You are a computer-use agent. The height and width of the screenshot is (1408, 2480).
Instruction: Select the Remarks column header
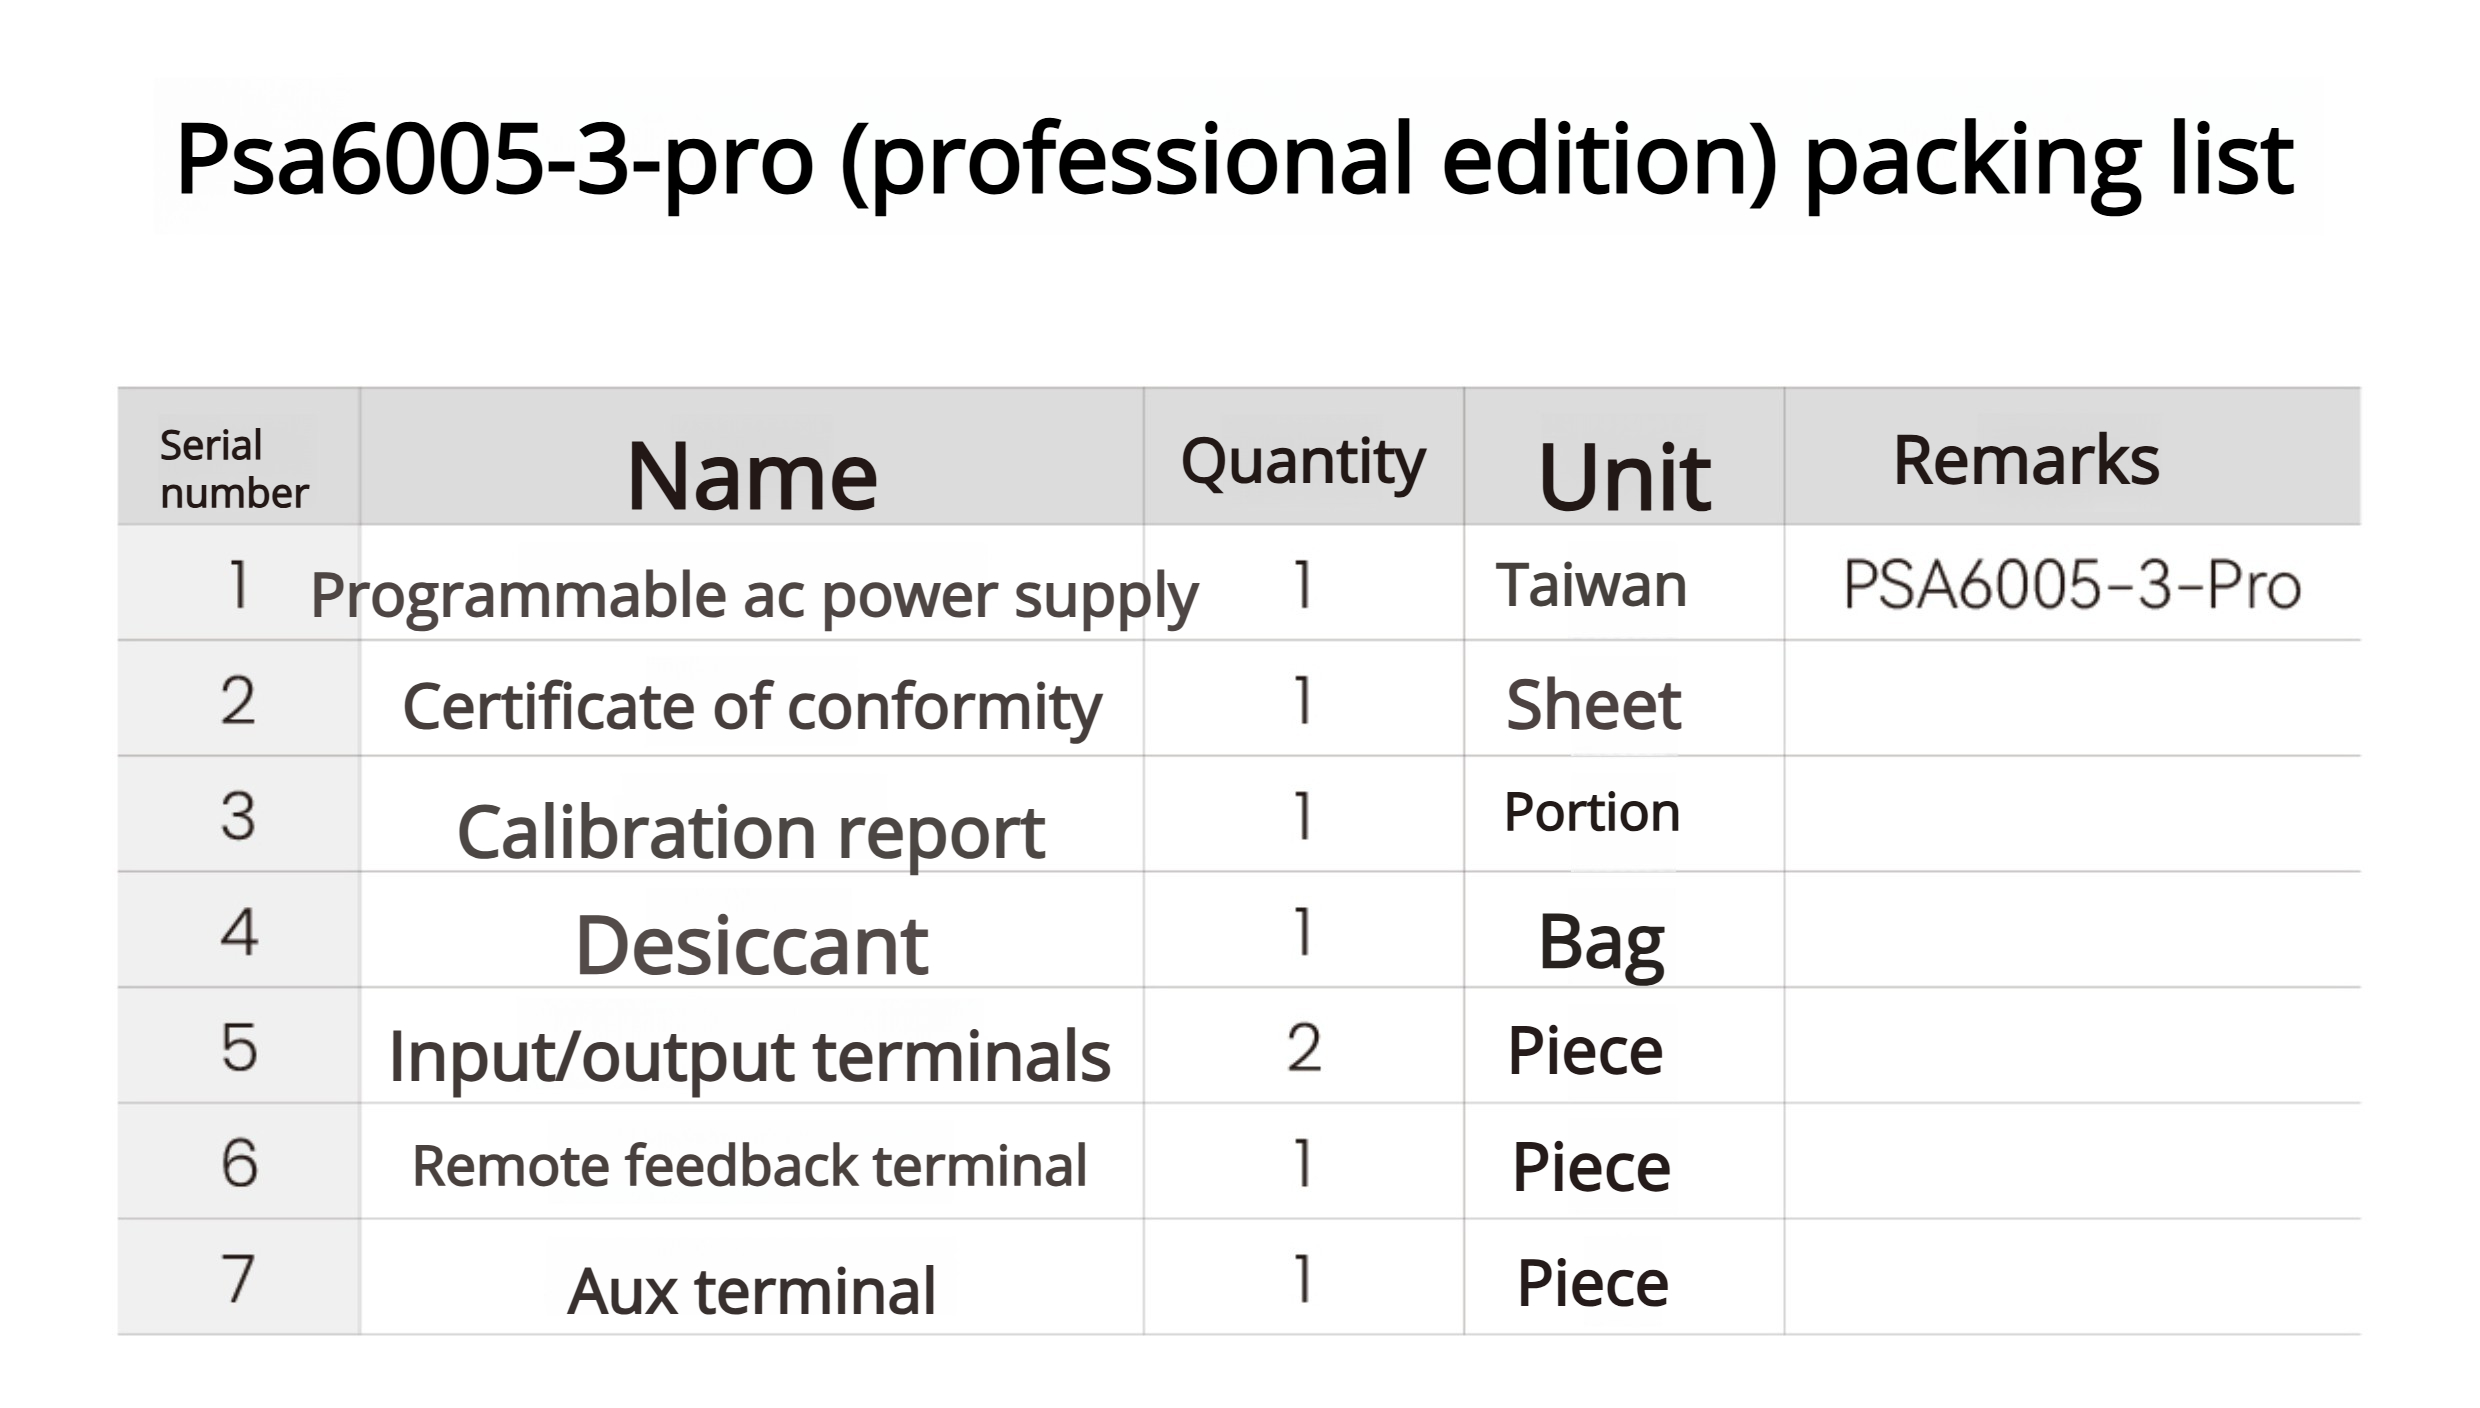coord(2026,461)
